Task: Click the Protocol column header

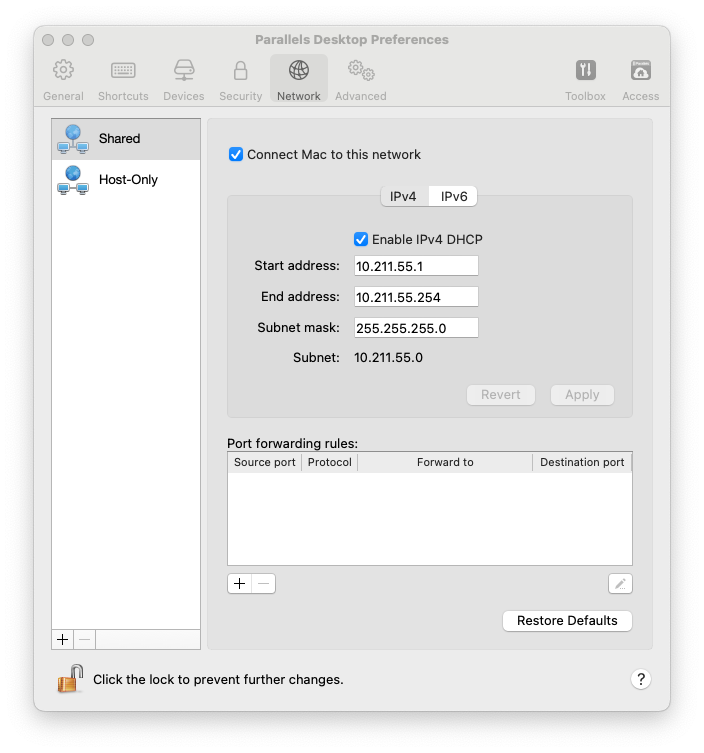Action: 329,462
